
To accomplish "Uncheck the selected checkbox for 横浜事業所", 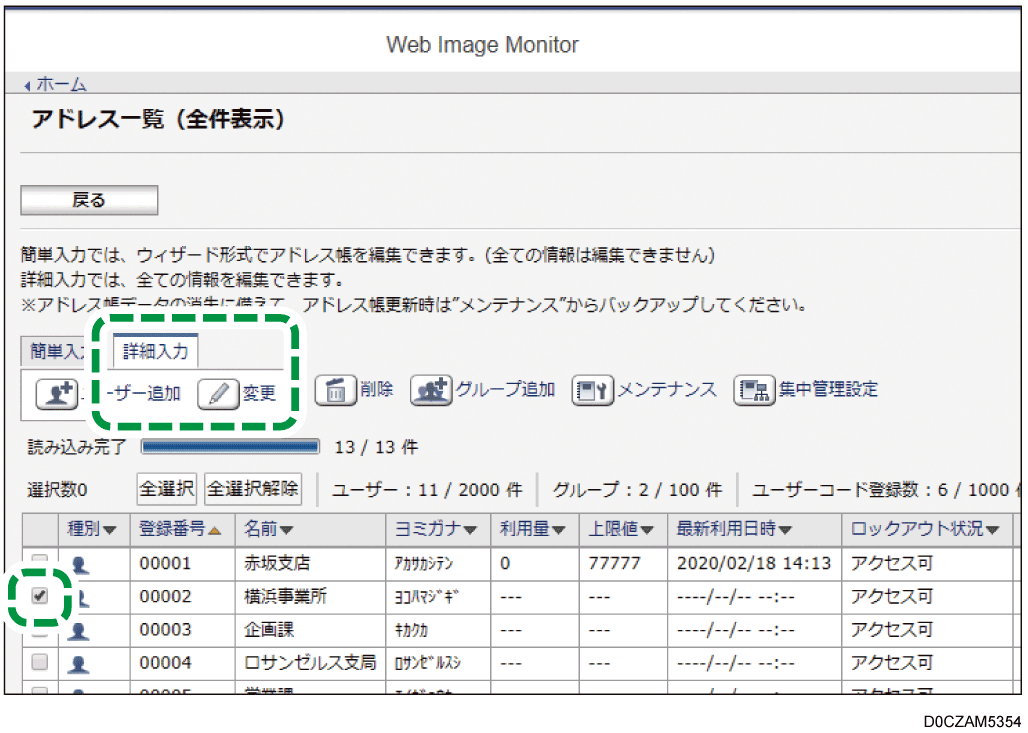I will coord(38,596).
